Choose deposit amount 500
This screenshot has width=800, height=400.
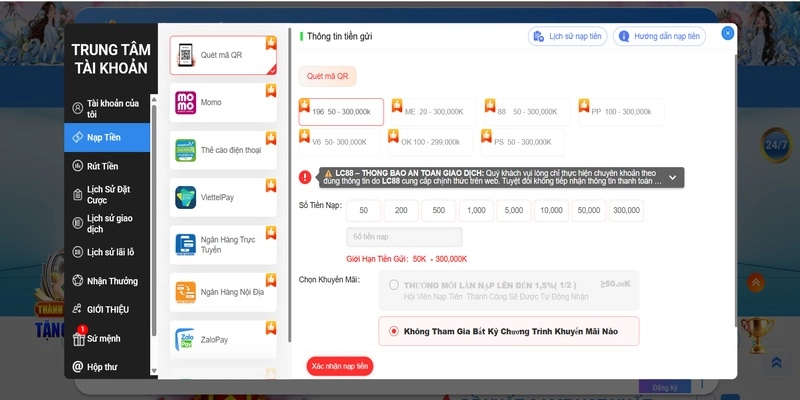[439, 210]
